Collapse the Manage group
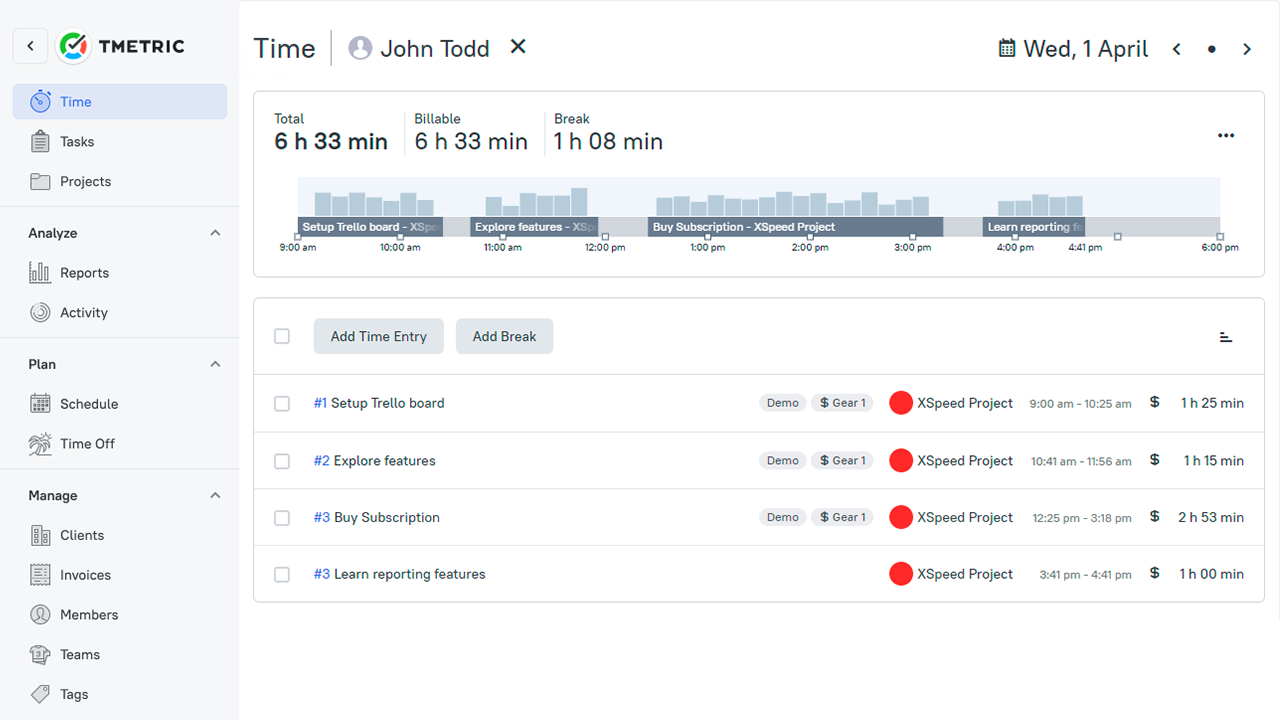Screen dimensions: 1280x720 [x=215, y=495]
